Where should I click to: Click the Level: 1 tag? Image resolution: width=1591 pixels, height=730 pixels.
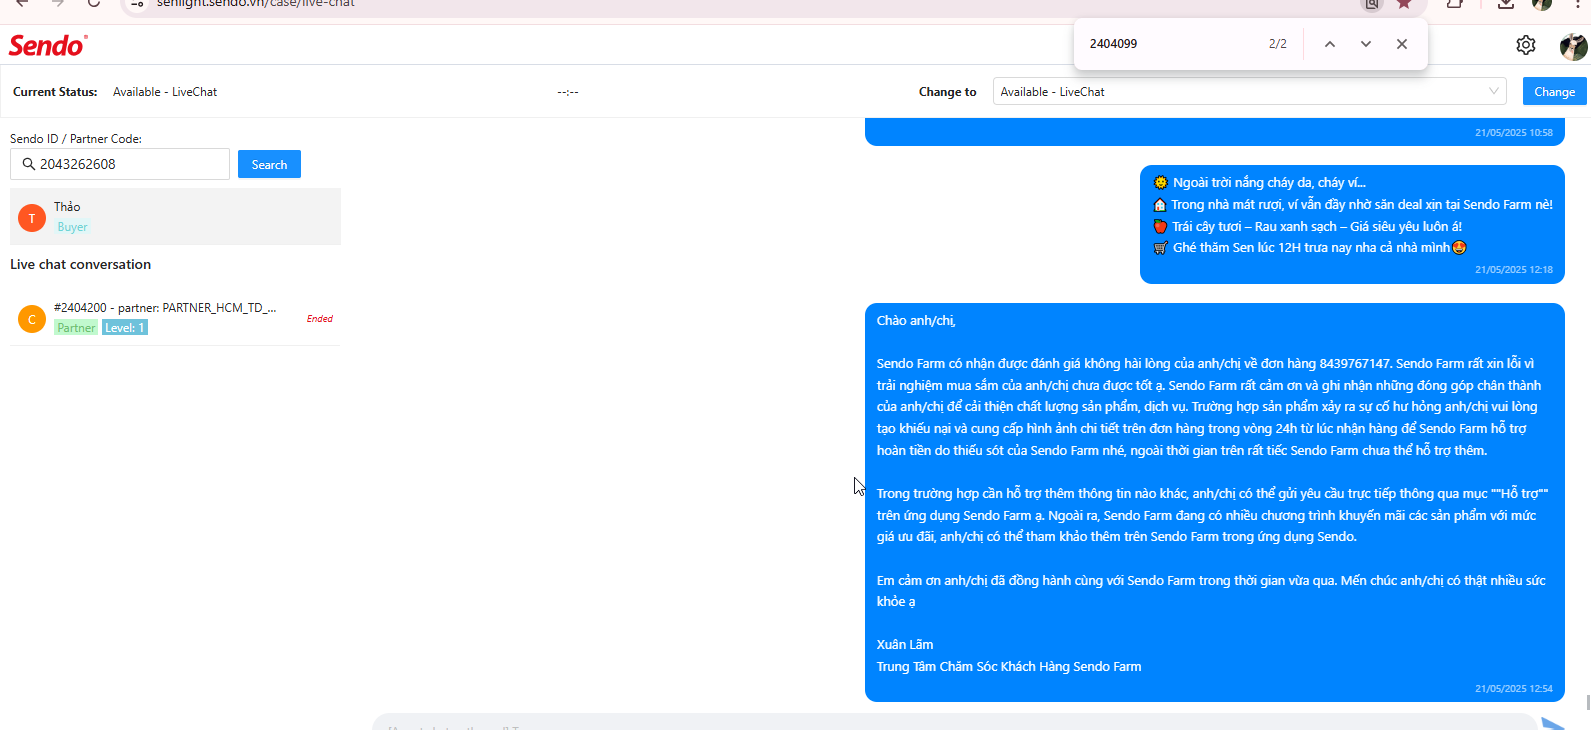[125, 328]
